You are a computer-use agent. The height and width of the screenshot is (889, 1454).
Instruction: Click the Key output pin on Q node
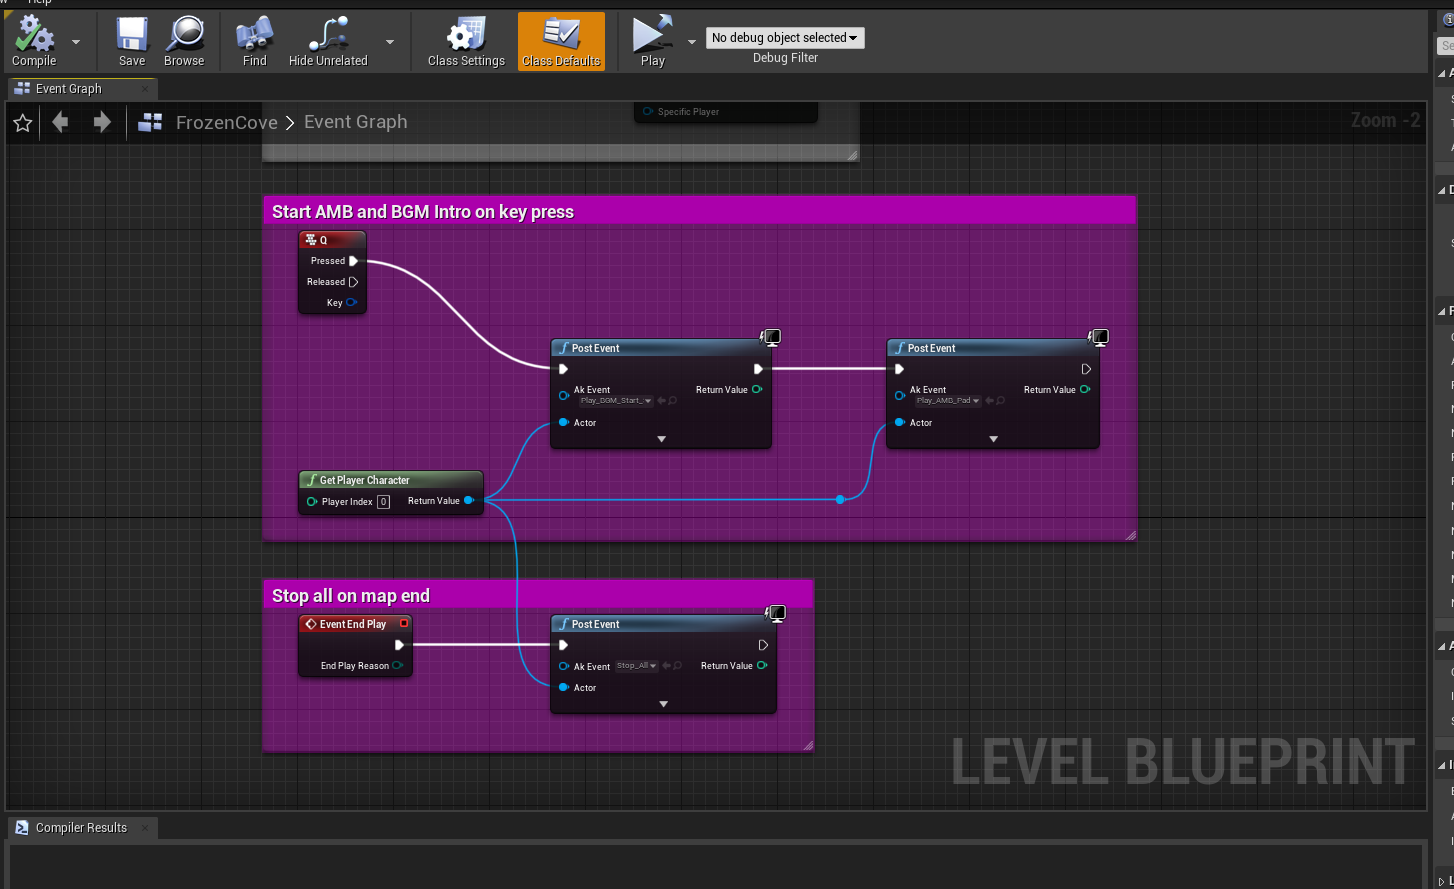click(352, 303)
